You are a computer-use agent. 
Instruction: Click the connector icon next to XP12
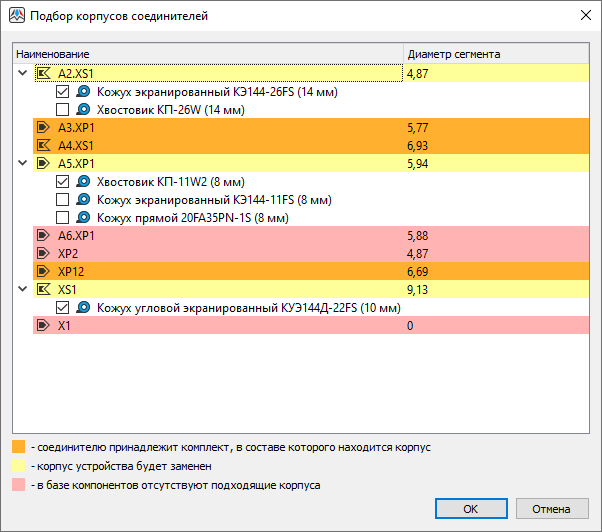43,271
